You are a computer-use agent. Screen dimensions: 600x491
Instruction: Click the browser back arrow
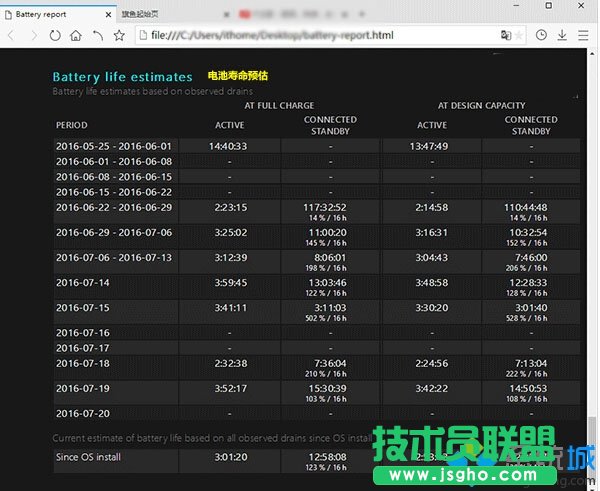(x=11, y=36)
